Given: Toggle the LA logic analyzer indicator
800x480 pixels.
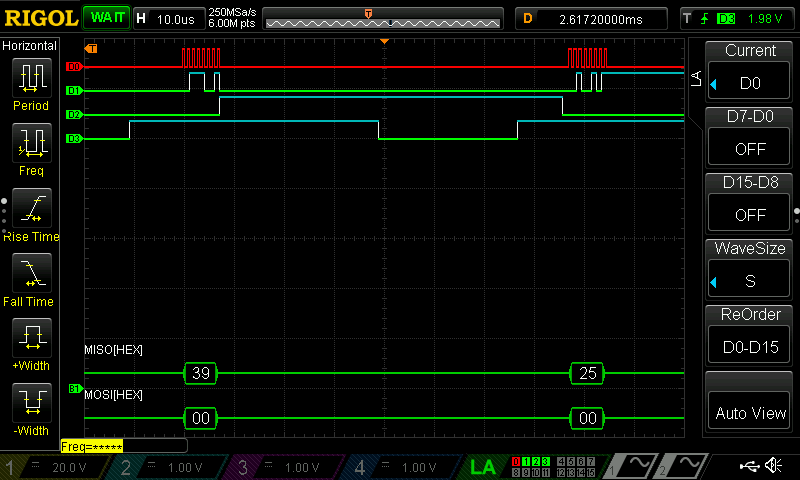Looking at the screenshot, I should 482,467.
